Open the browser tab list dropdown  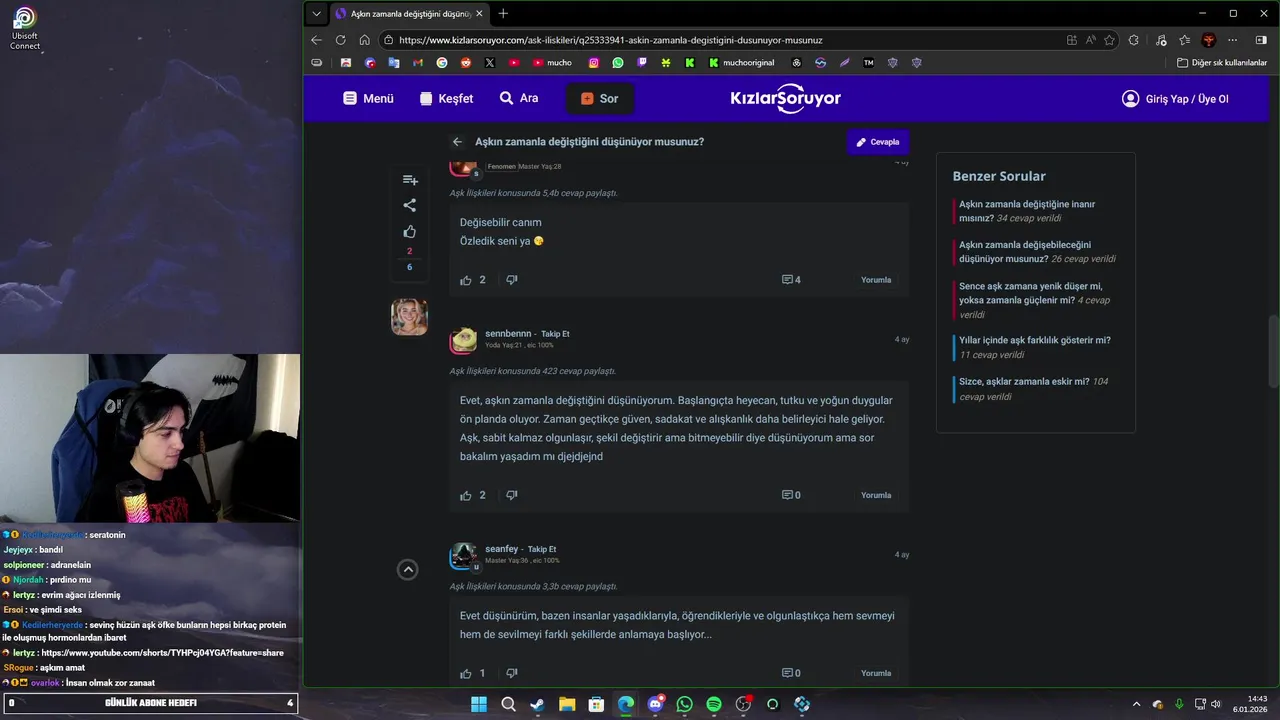317,14
